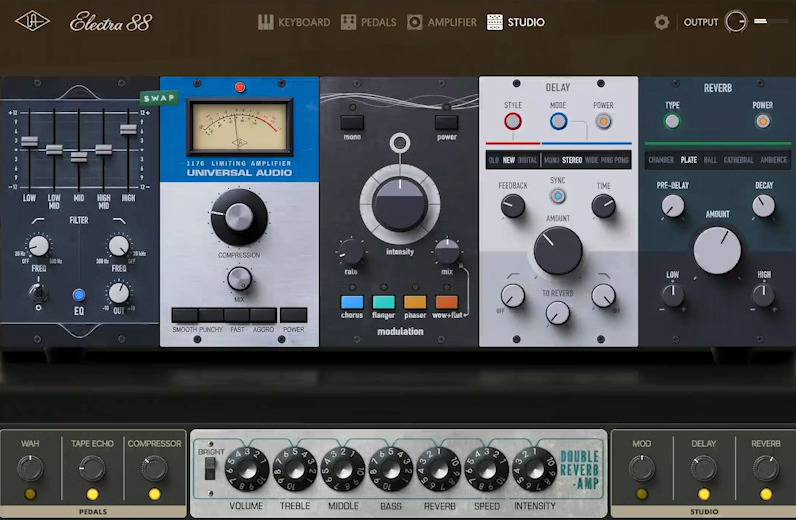
Task: Toggle the Delay POWER button
Action: (x=603, y=121)
